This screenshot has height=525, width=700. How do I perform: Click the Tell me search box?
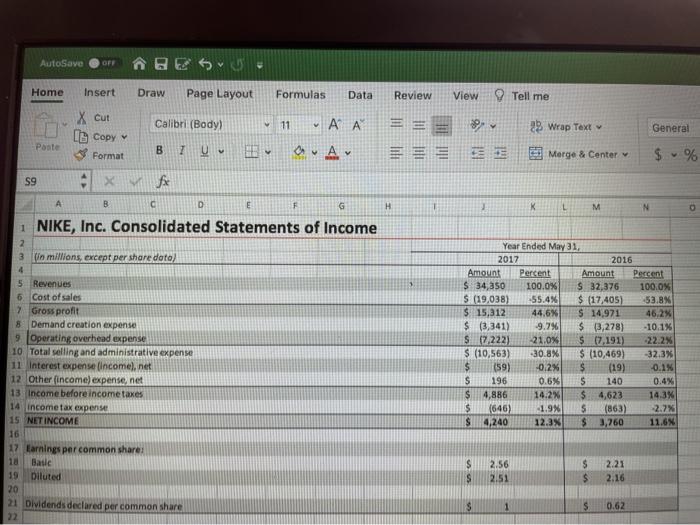(x=522, y=96)
